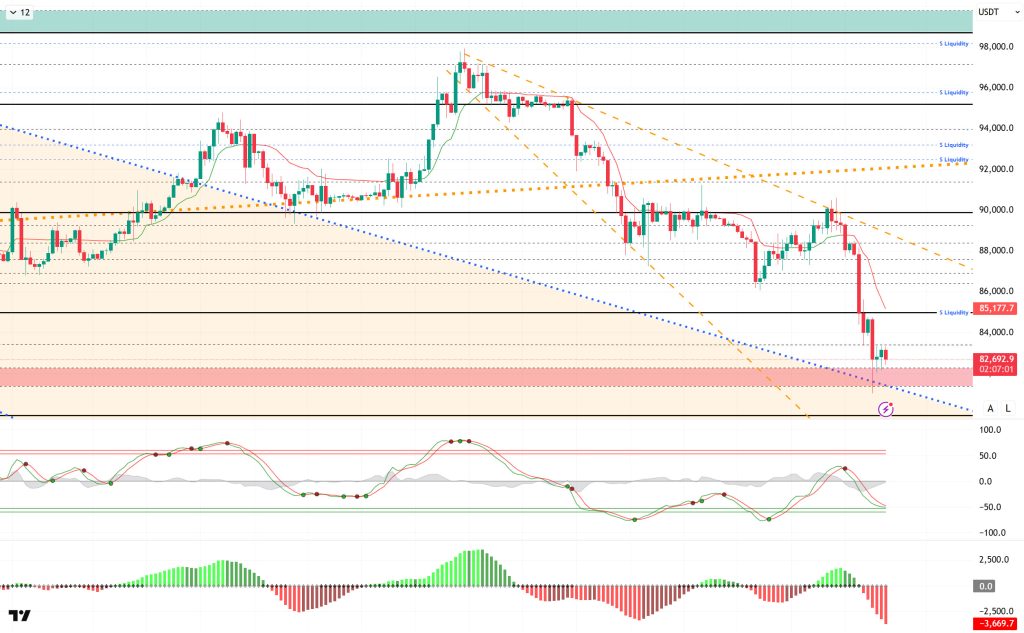Expand the collapsed indicator legend labeled 12

(18, 13)
